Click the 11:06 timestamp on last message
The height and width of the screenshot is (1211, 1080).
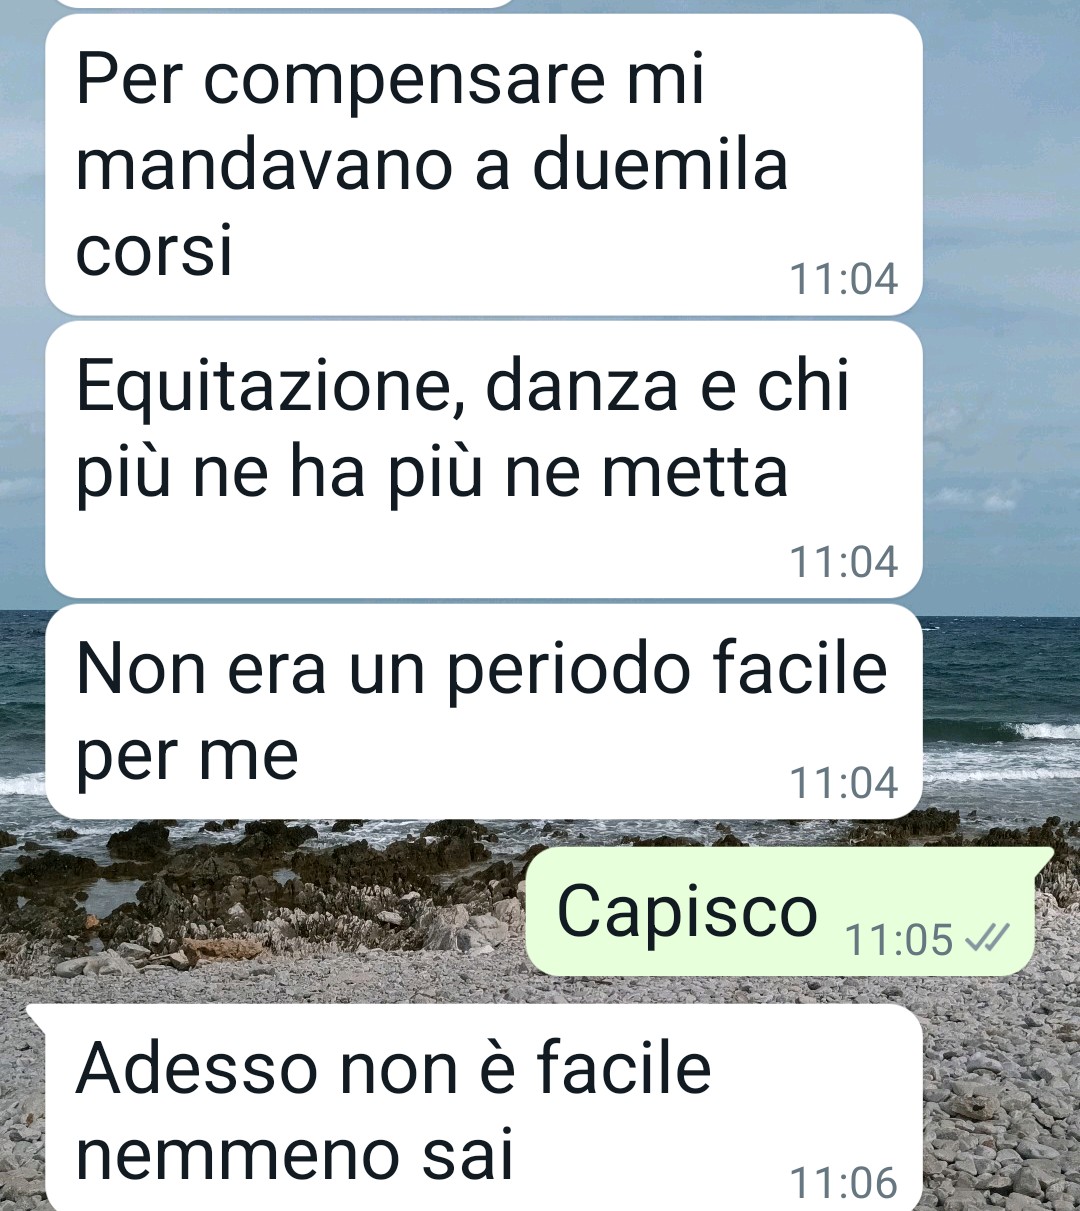click(844, 1183)
